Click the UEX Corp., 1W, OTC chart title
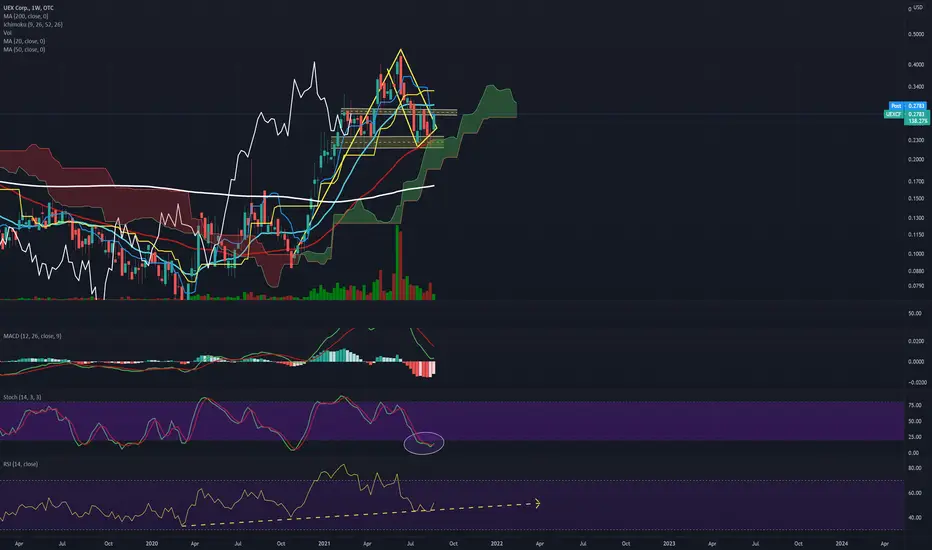 pos(28,8)
